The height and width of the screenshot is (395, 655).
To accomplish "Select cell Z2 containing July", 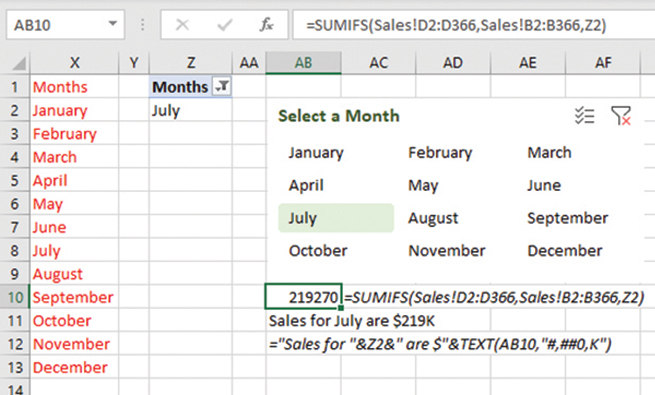I will 190,110.
